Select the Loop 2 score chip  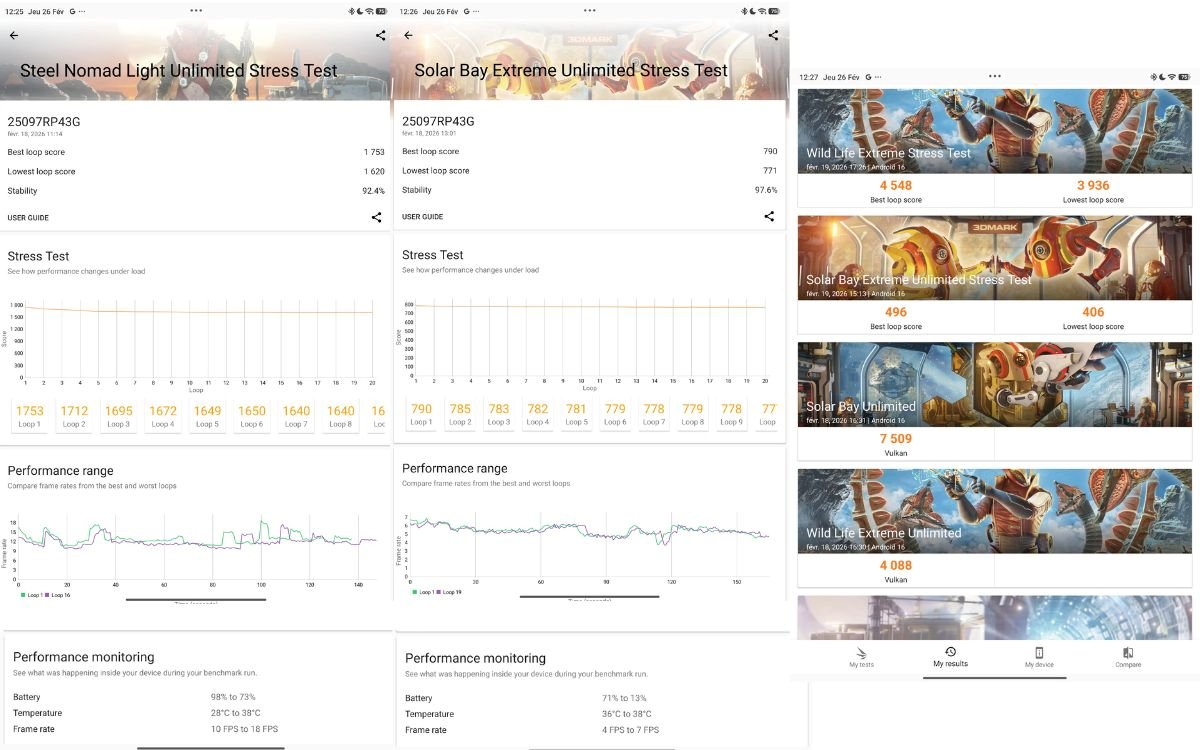(x=74, y=414)
